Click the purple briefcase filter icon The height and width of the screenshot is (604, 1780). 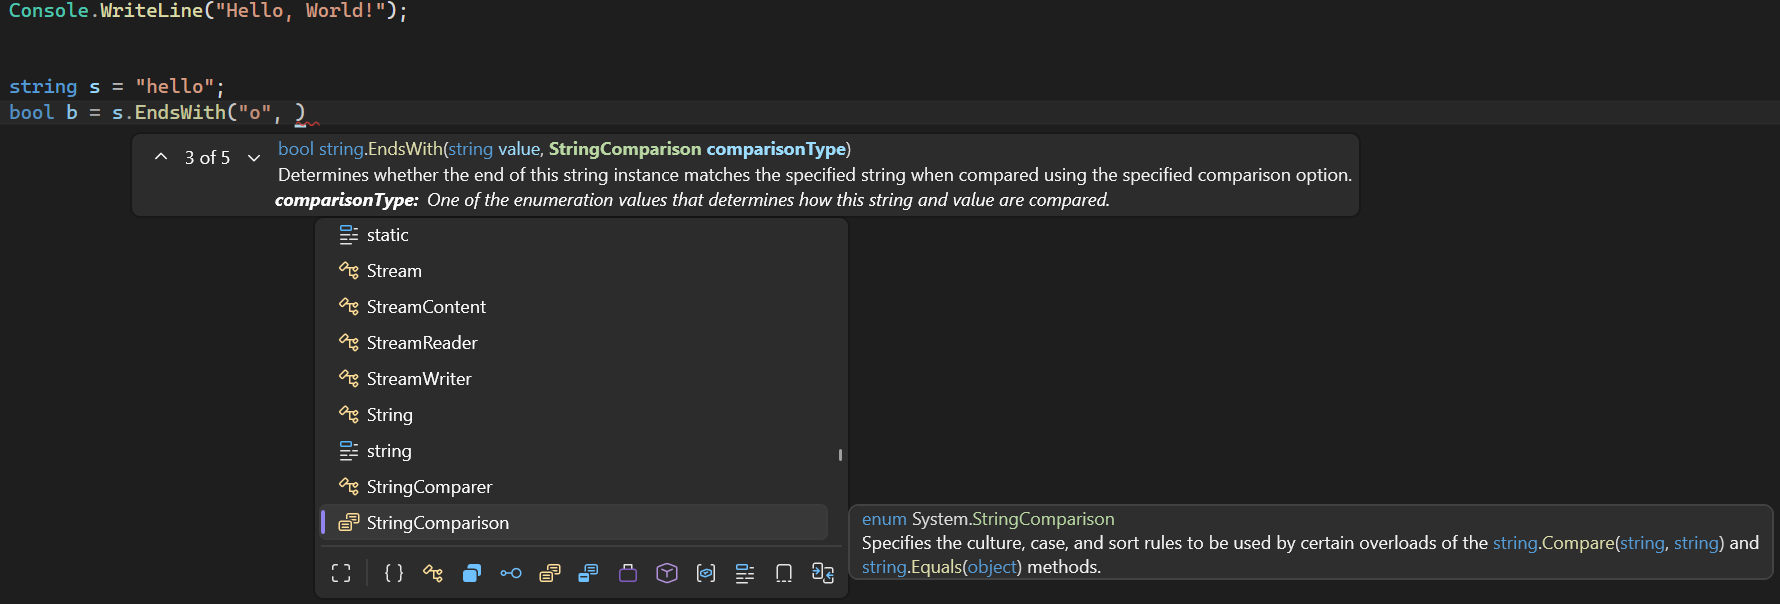(628, 573)
